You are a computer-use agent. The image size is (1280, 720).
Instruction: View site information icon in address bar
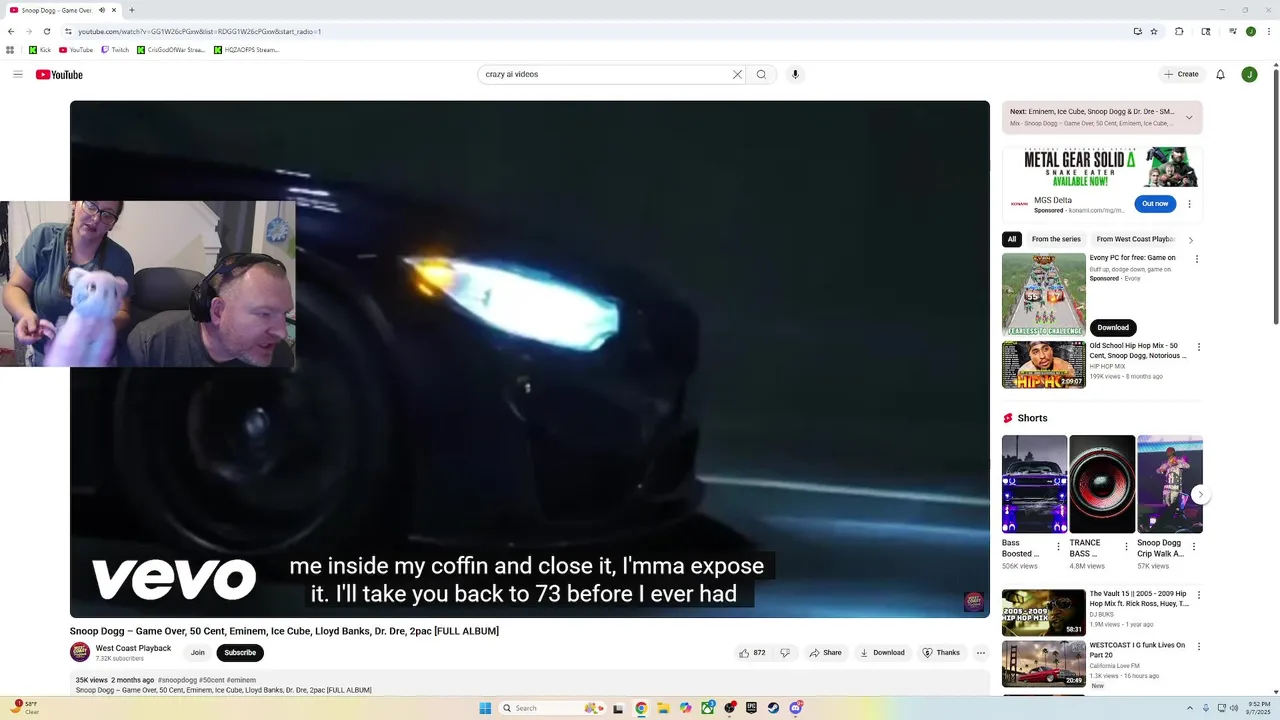pyautogui.click(x=68, y=31)
